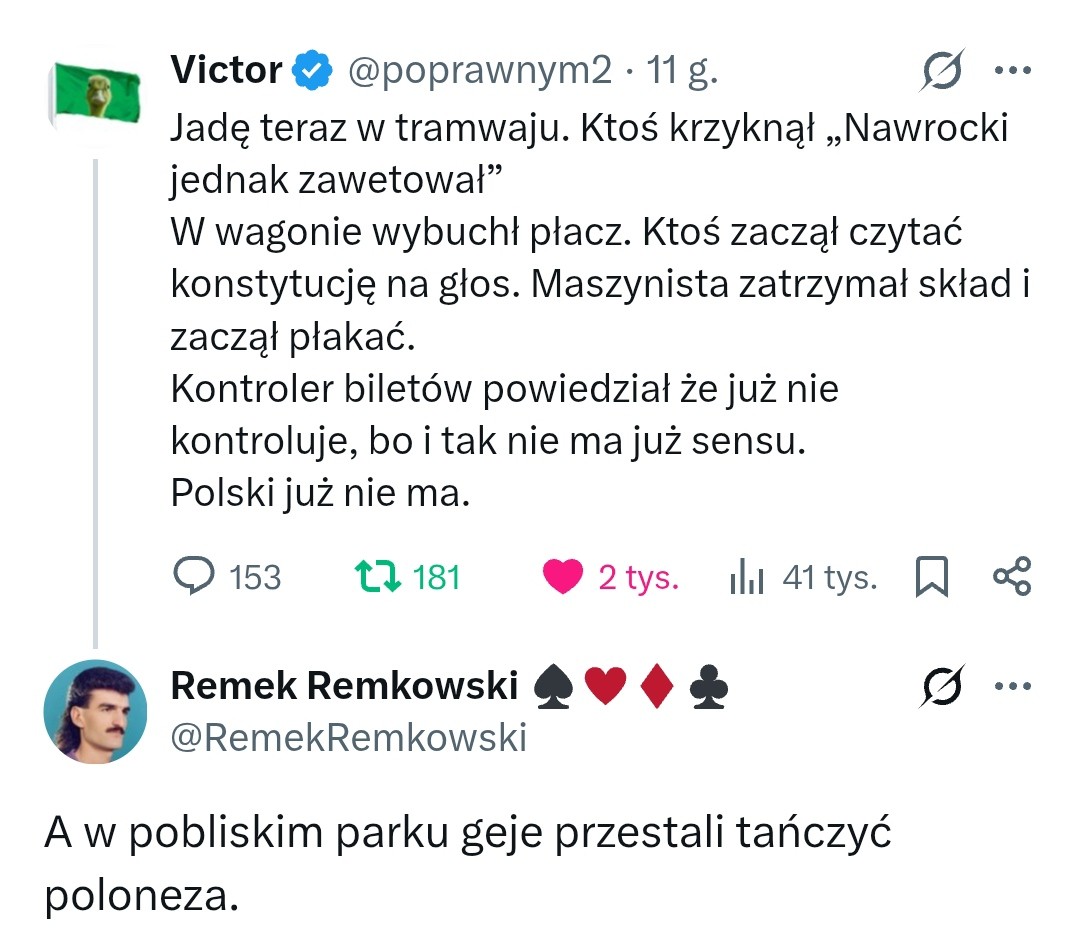Share Victor's post
This screenshot has height=935, width=1080.
point(1013,576)
